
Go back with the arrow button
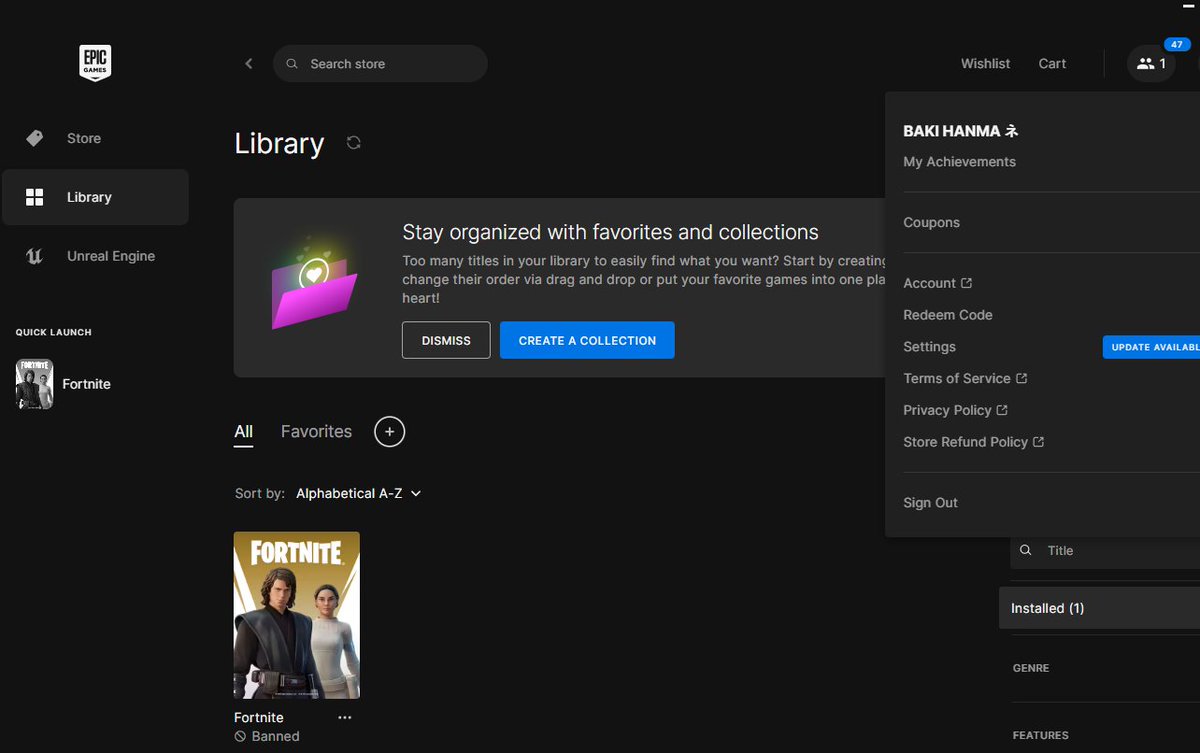(249, 63)
